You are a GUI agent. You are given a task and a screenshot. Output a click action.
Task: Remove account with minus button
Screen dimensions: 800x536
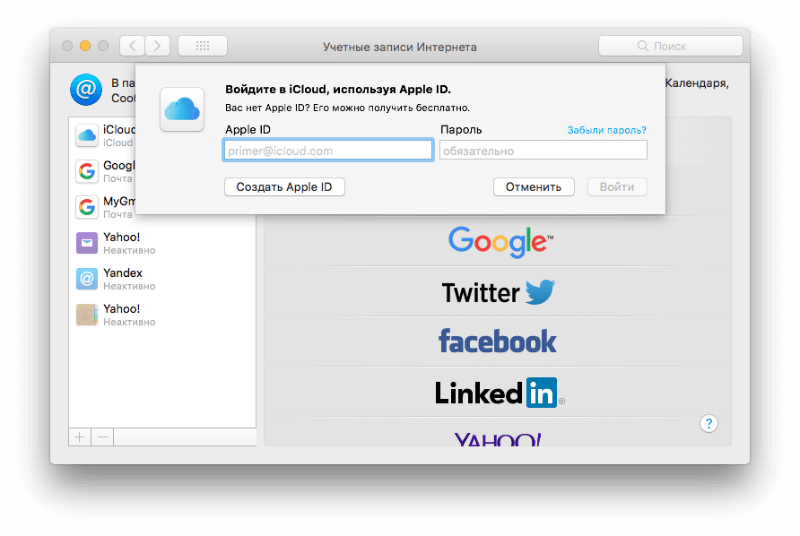[x=103, y=437]
